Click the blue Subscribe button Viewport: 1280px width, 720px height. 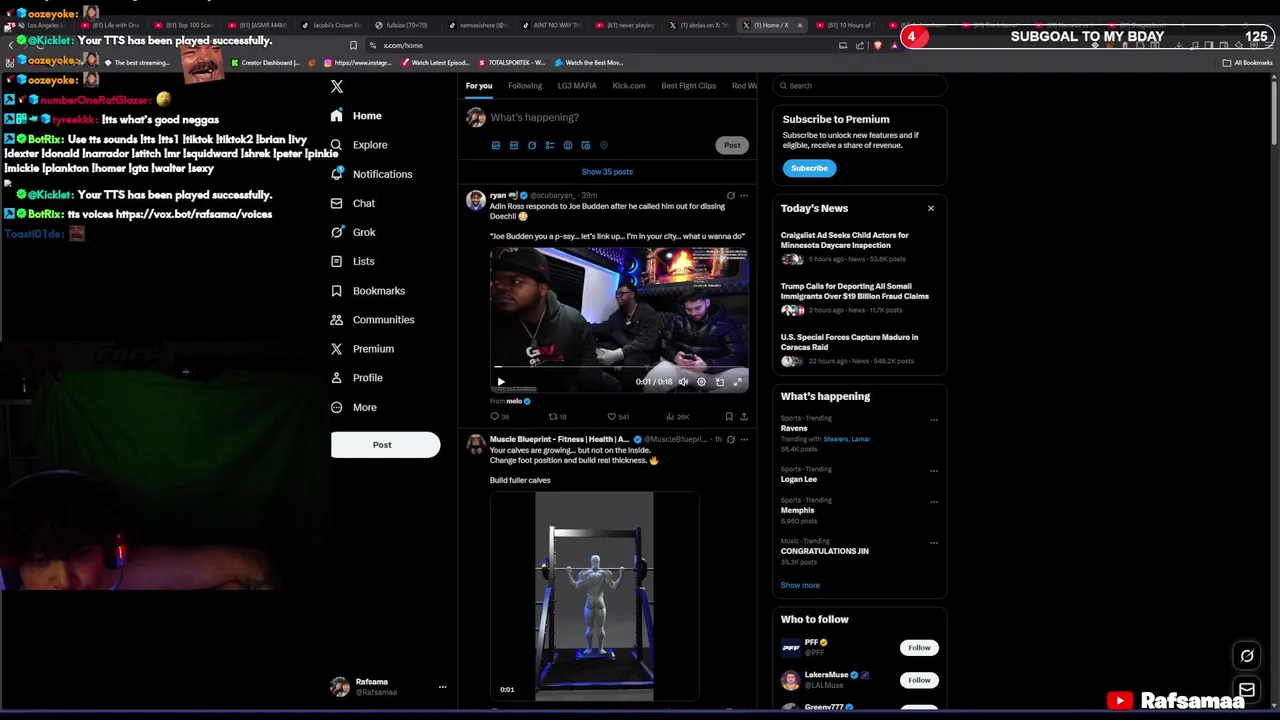click(x=809, y=168)
